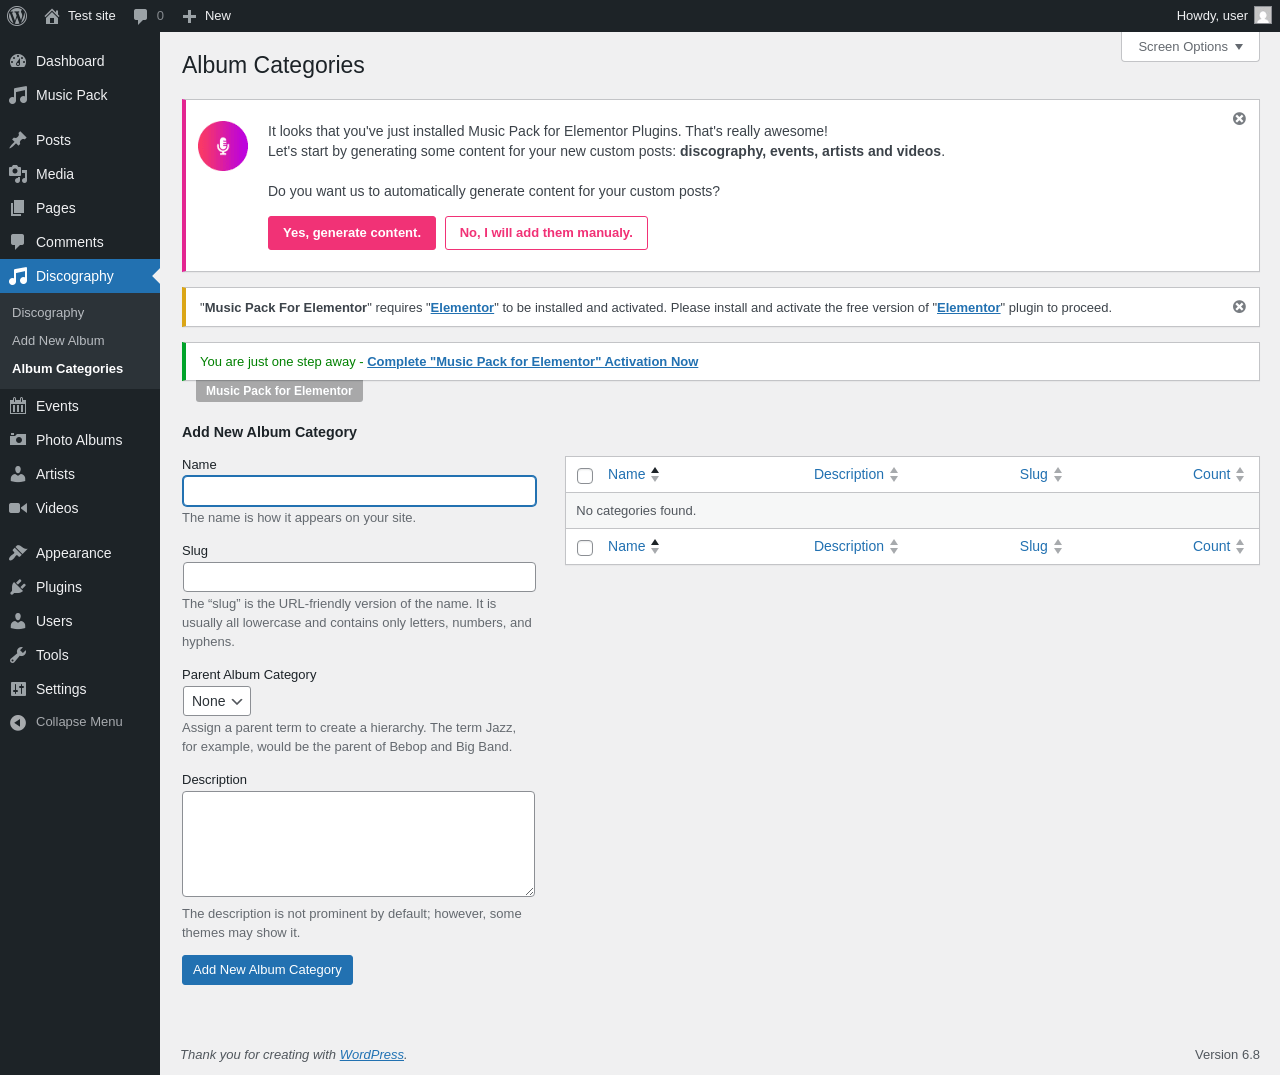
Task: Click the Pages icon in sidebar
Action: click(x=18, y=208)
